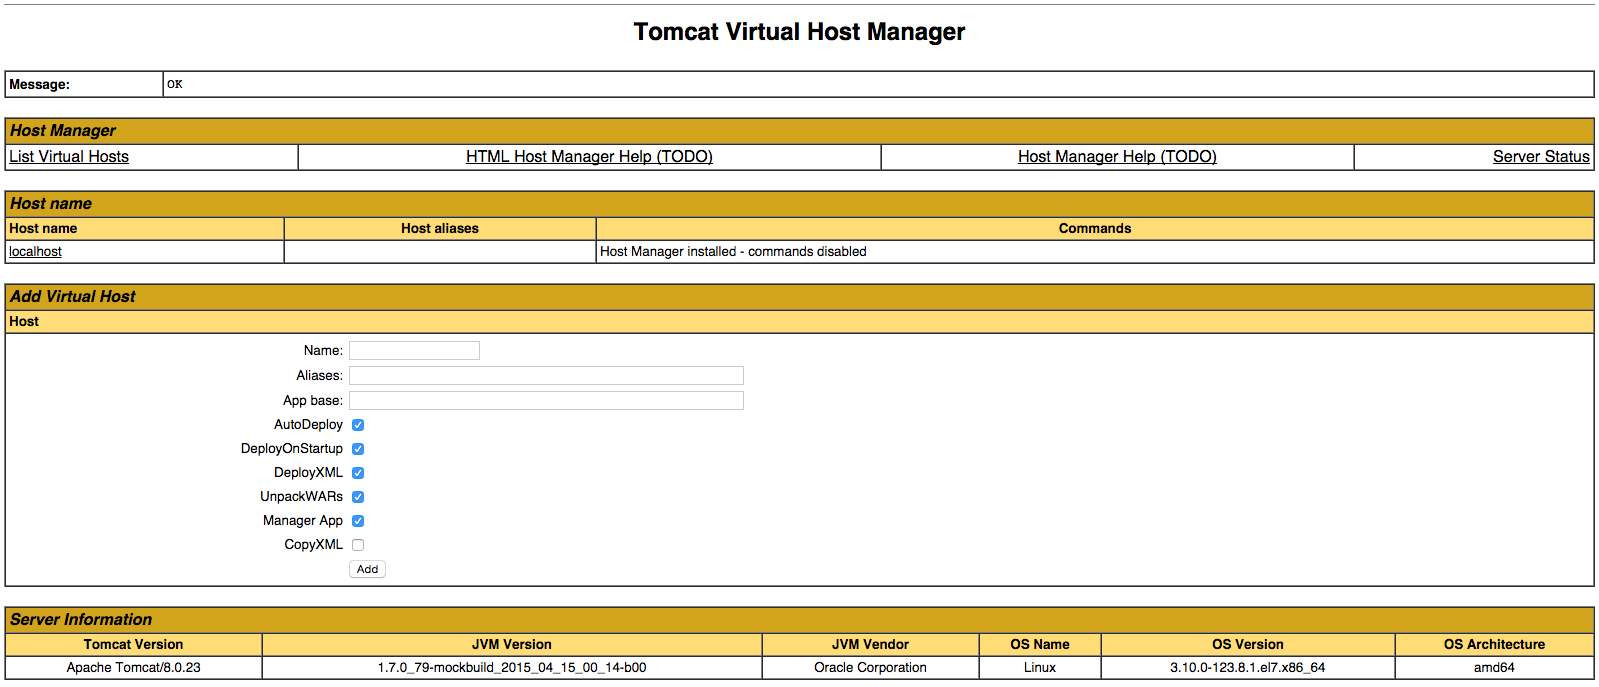Uncheck the Manager App checkbox

[x=358, y=521]
